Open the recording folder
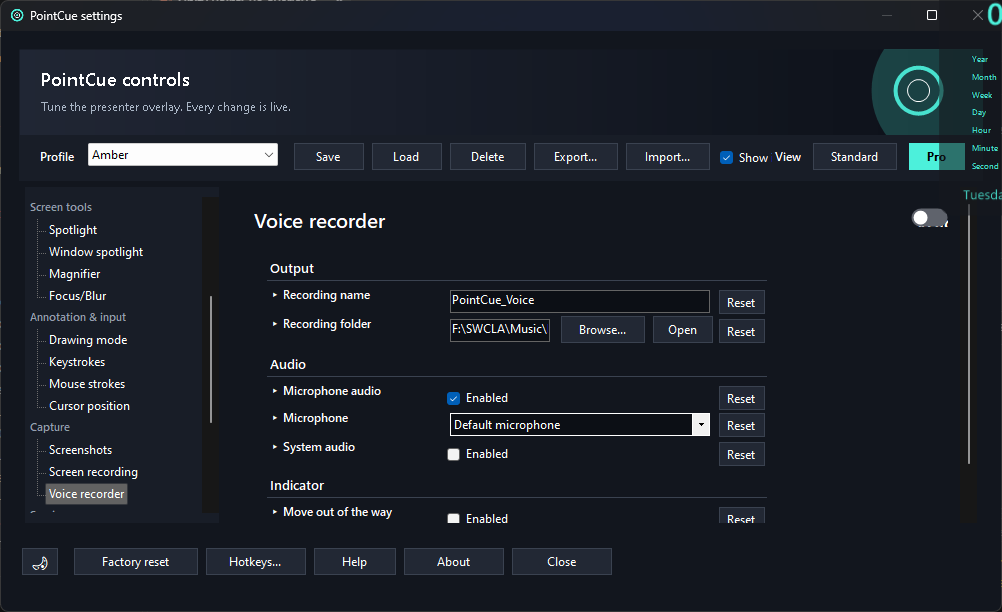The height and width of the screenshot is (612, 1002). click(x=682, y=330)
